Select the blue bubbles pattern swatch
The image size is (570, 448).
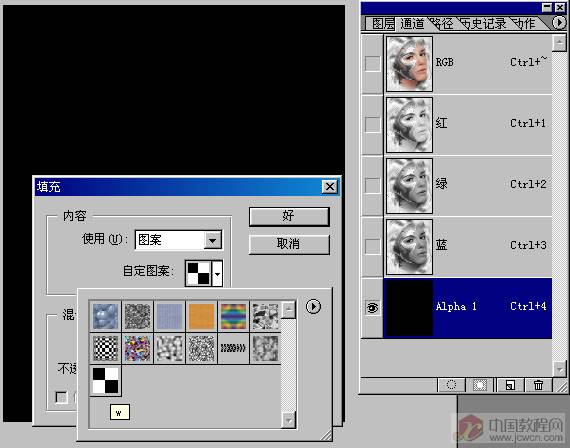click(105, 317)
